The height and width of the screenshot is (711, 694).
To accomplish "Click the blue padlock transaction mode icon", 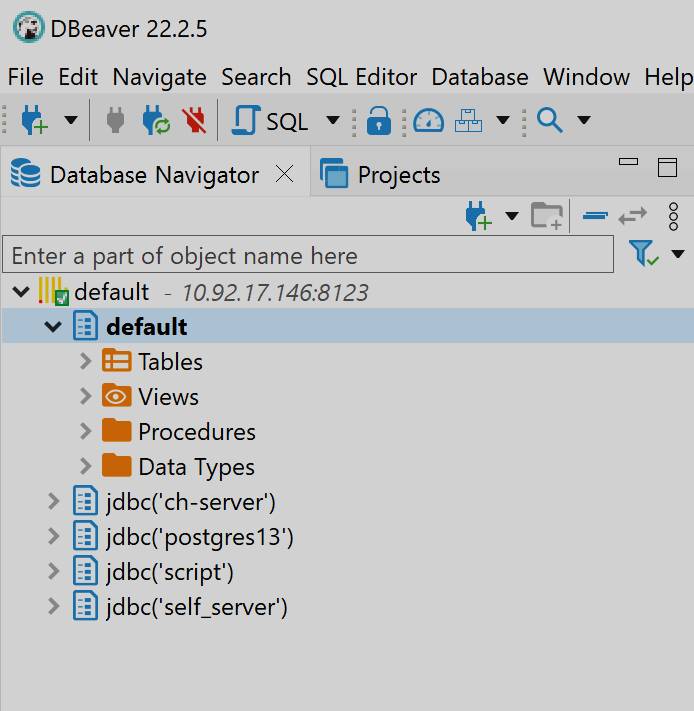I will point(379,121).
